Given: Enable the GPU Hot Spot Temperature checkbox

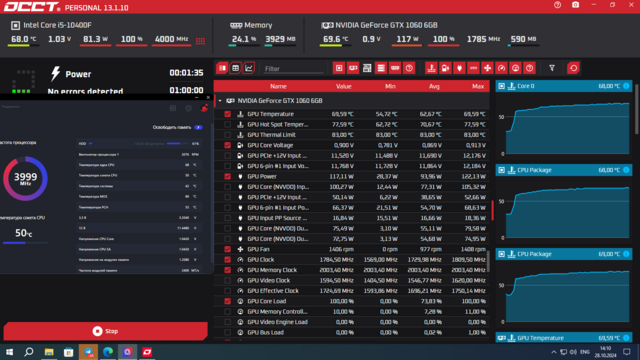Looking at the screenshot, I should [227, 124].
